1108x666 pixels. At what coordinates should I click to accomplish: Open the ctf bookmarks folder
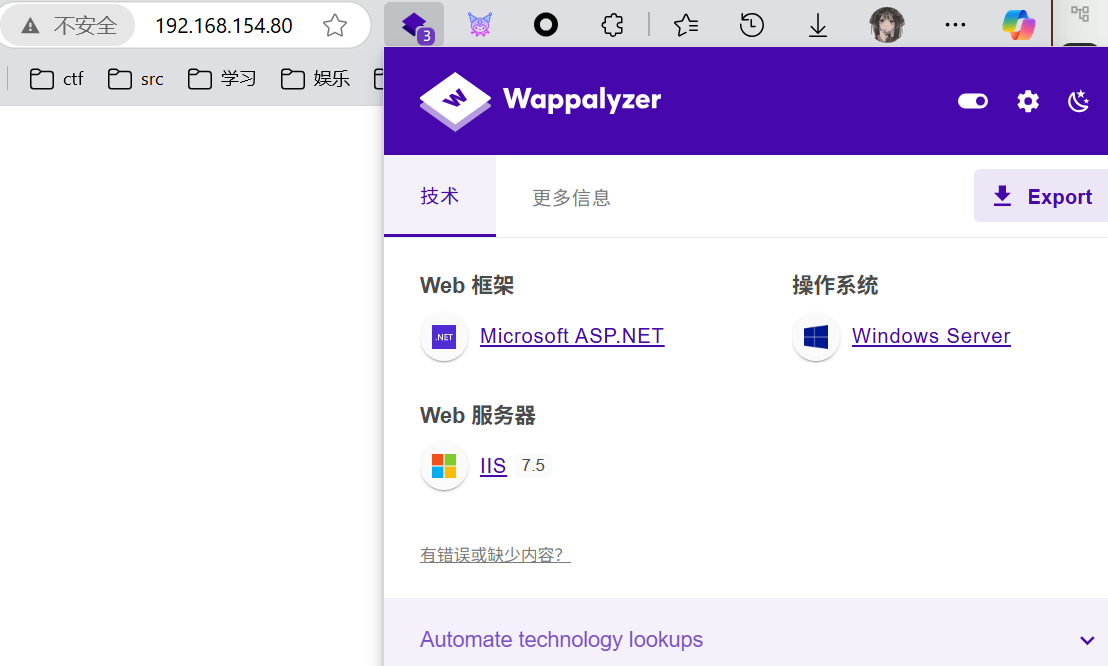pos(57,78)
